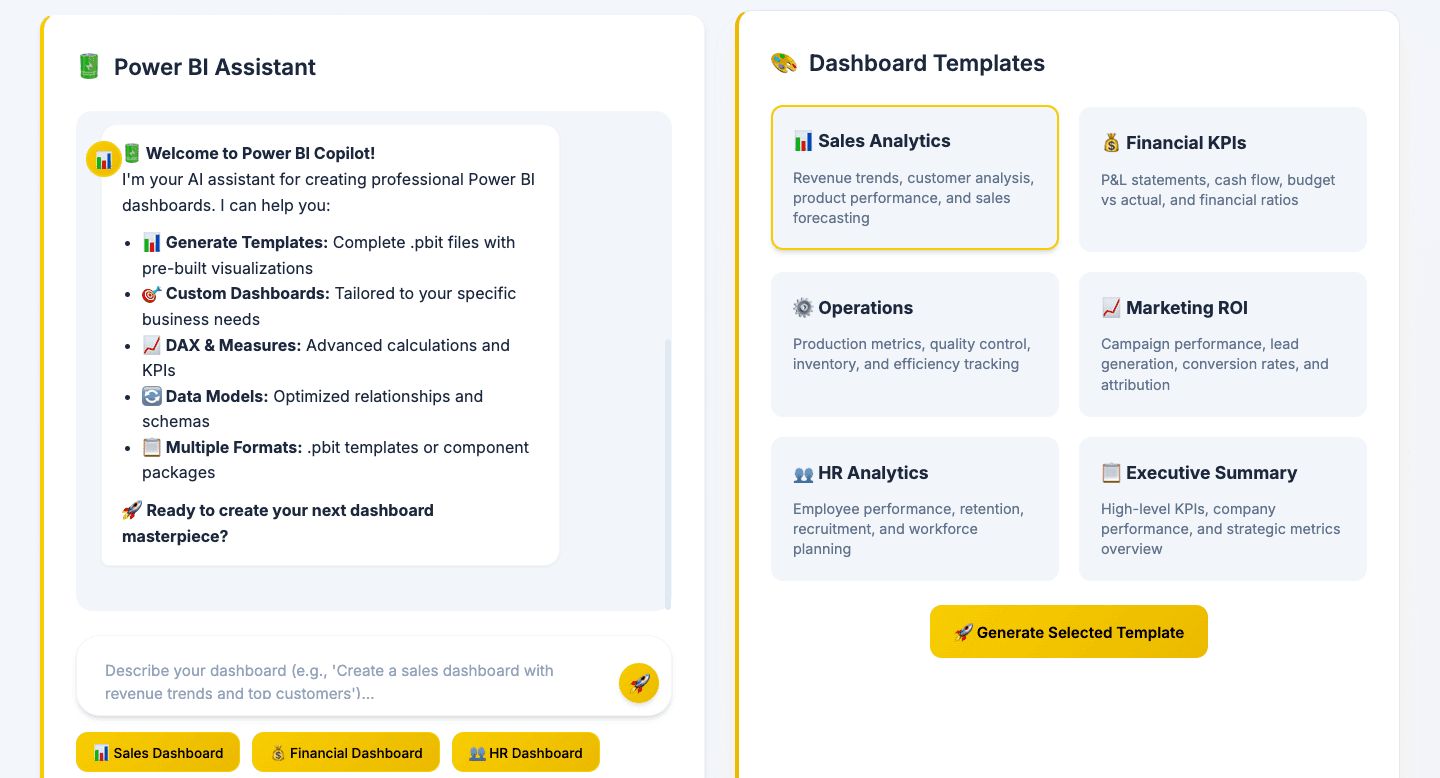The image size is (1440, 778).
Task: Click the trend chart icon in Marketing ROI card
Action: (1111, 308)
